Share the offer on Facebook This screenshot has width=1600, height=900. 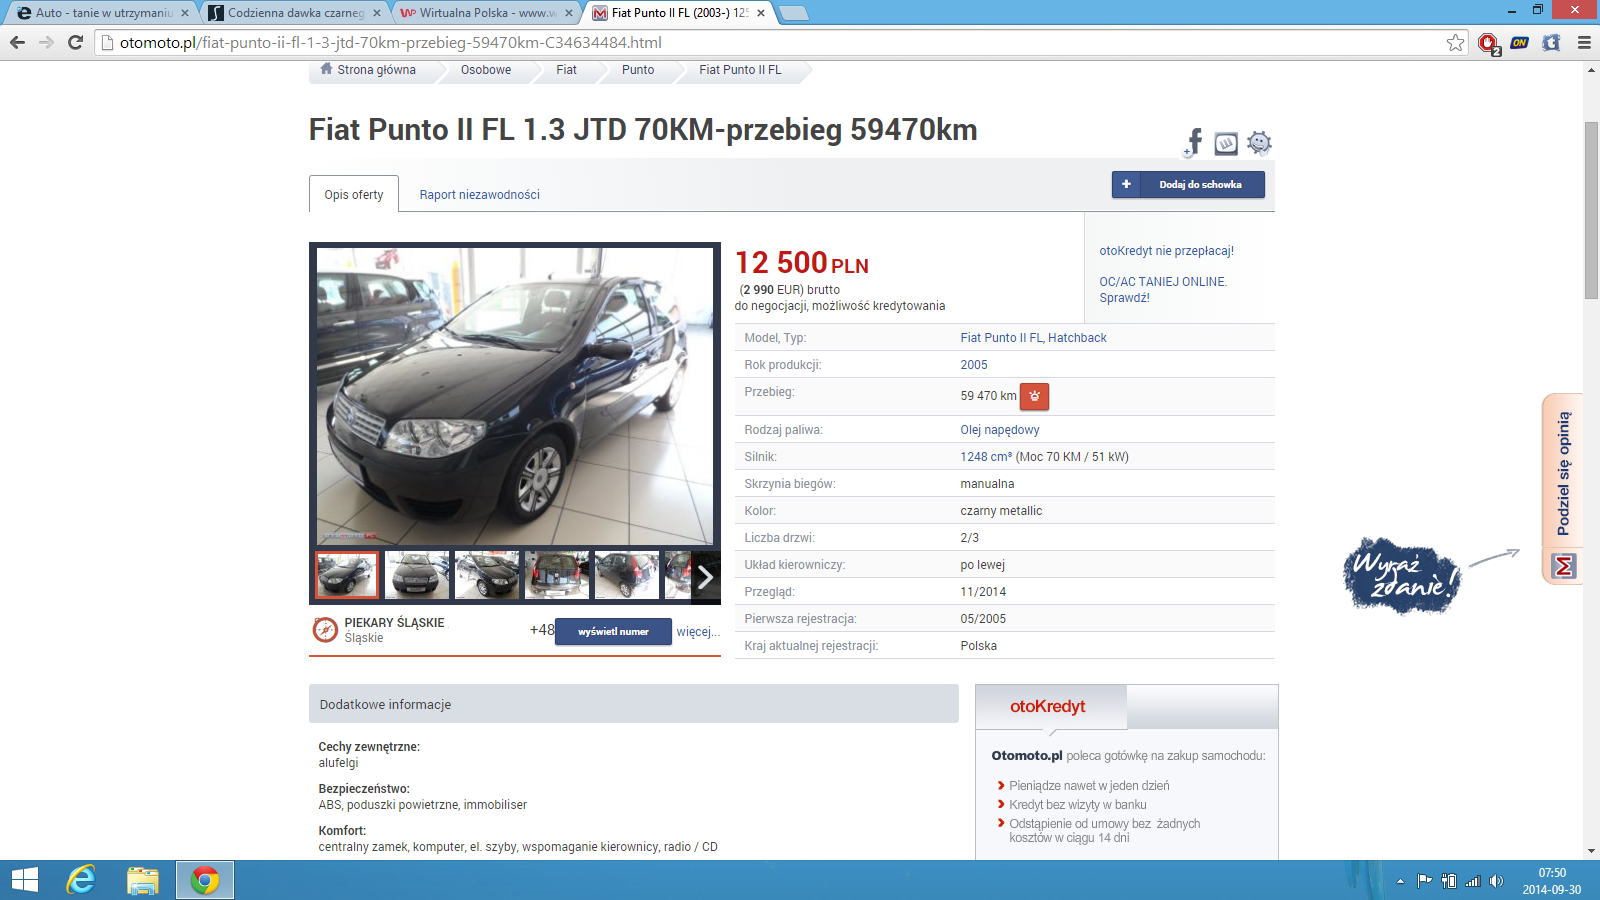[1193, 142]
